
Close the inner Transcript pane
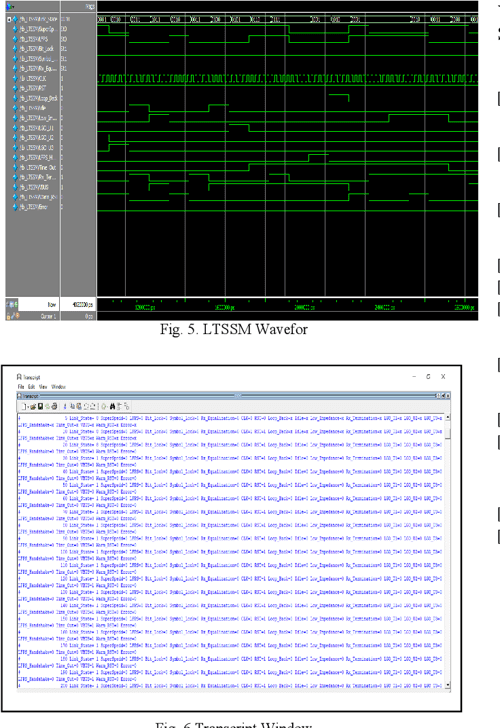(448, 396)
